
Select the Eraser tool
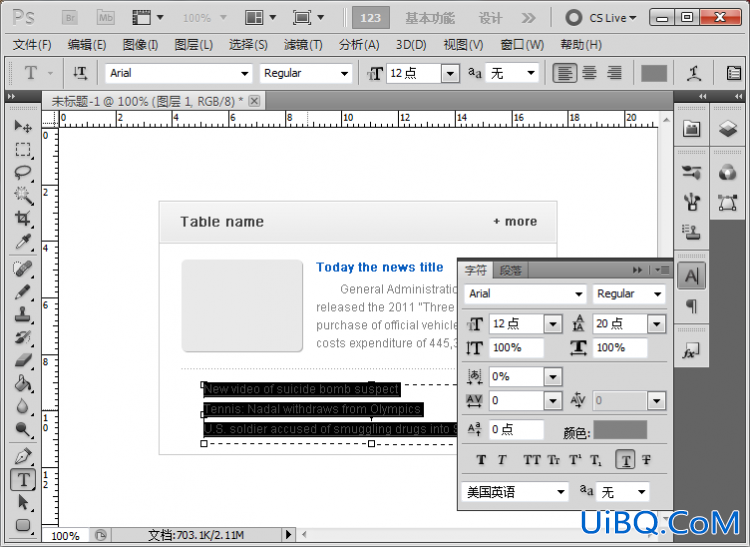(22, 360)
